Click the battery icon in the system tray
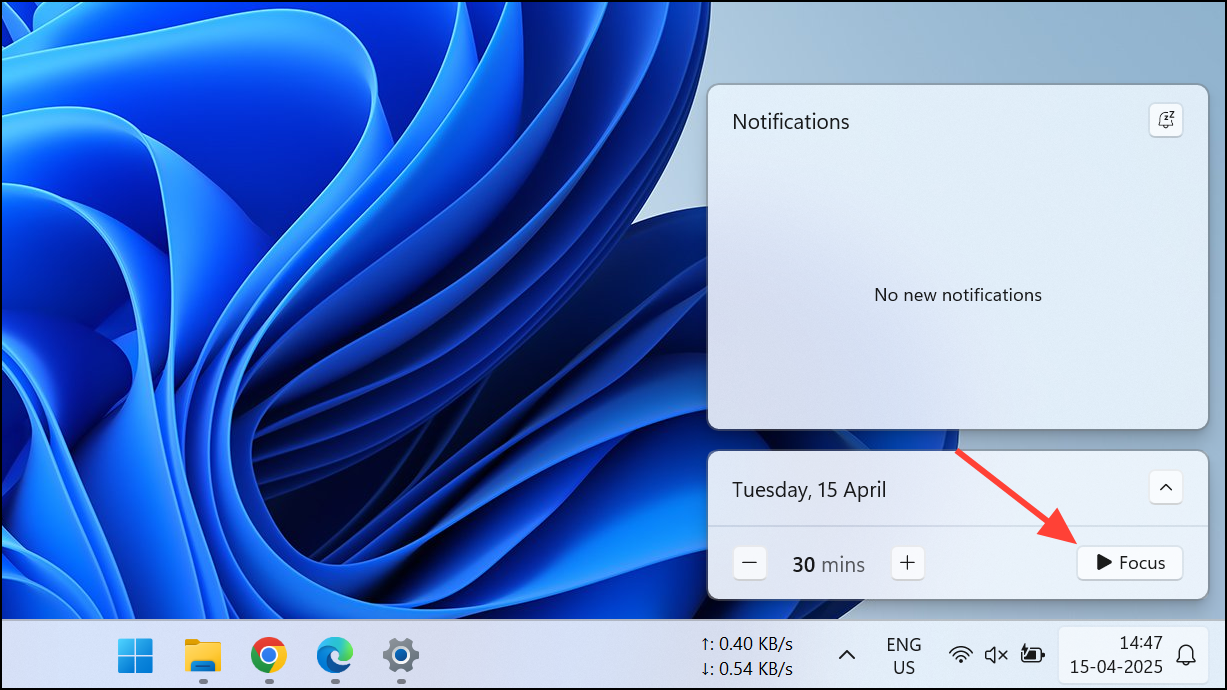 pyautogui.click(x=1032, y=655)
